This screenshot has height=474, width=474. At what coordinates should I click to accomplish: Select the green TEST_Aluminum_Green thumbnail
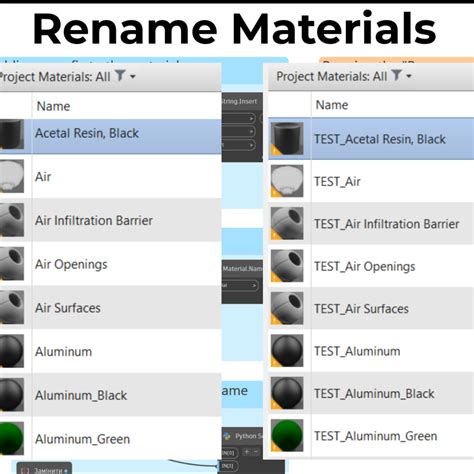(x=287, y=435)
